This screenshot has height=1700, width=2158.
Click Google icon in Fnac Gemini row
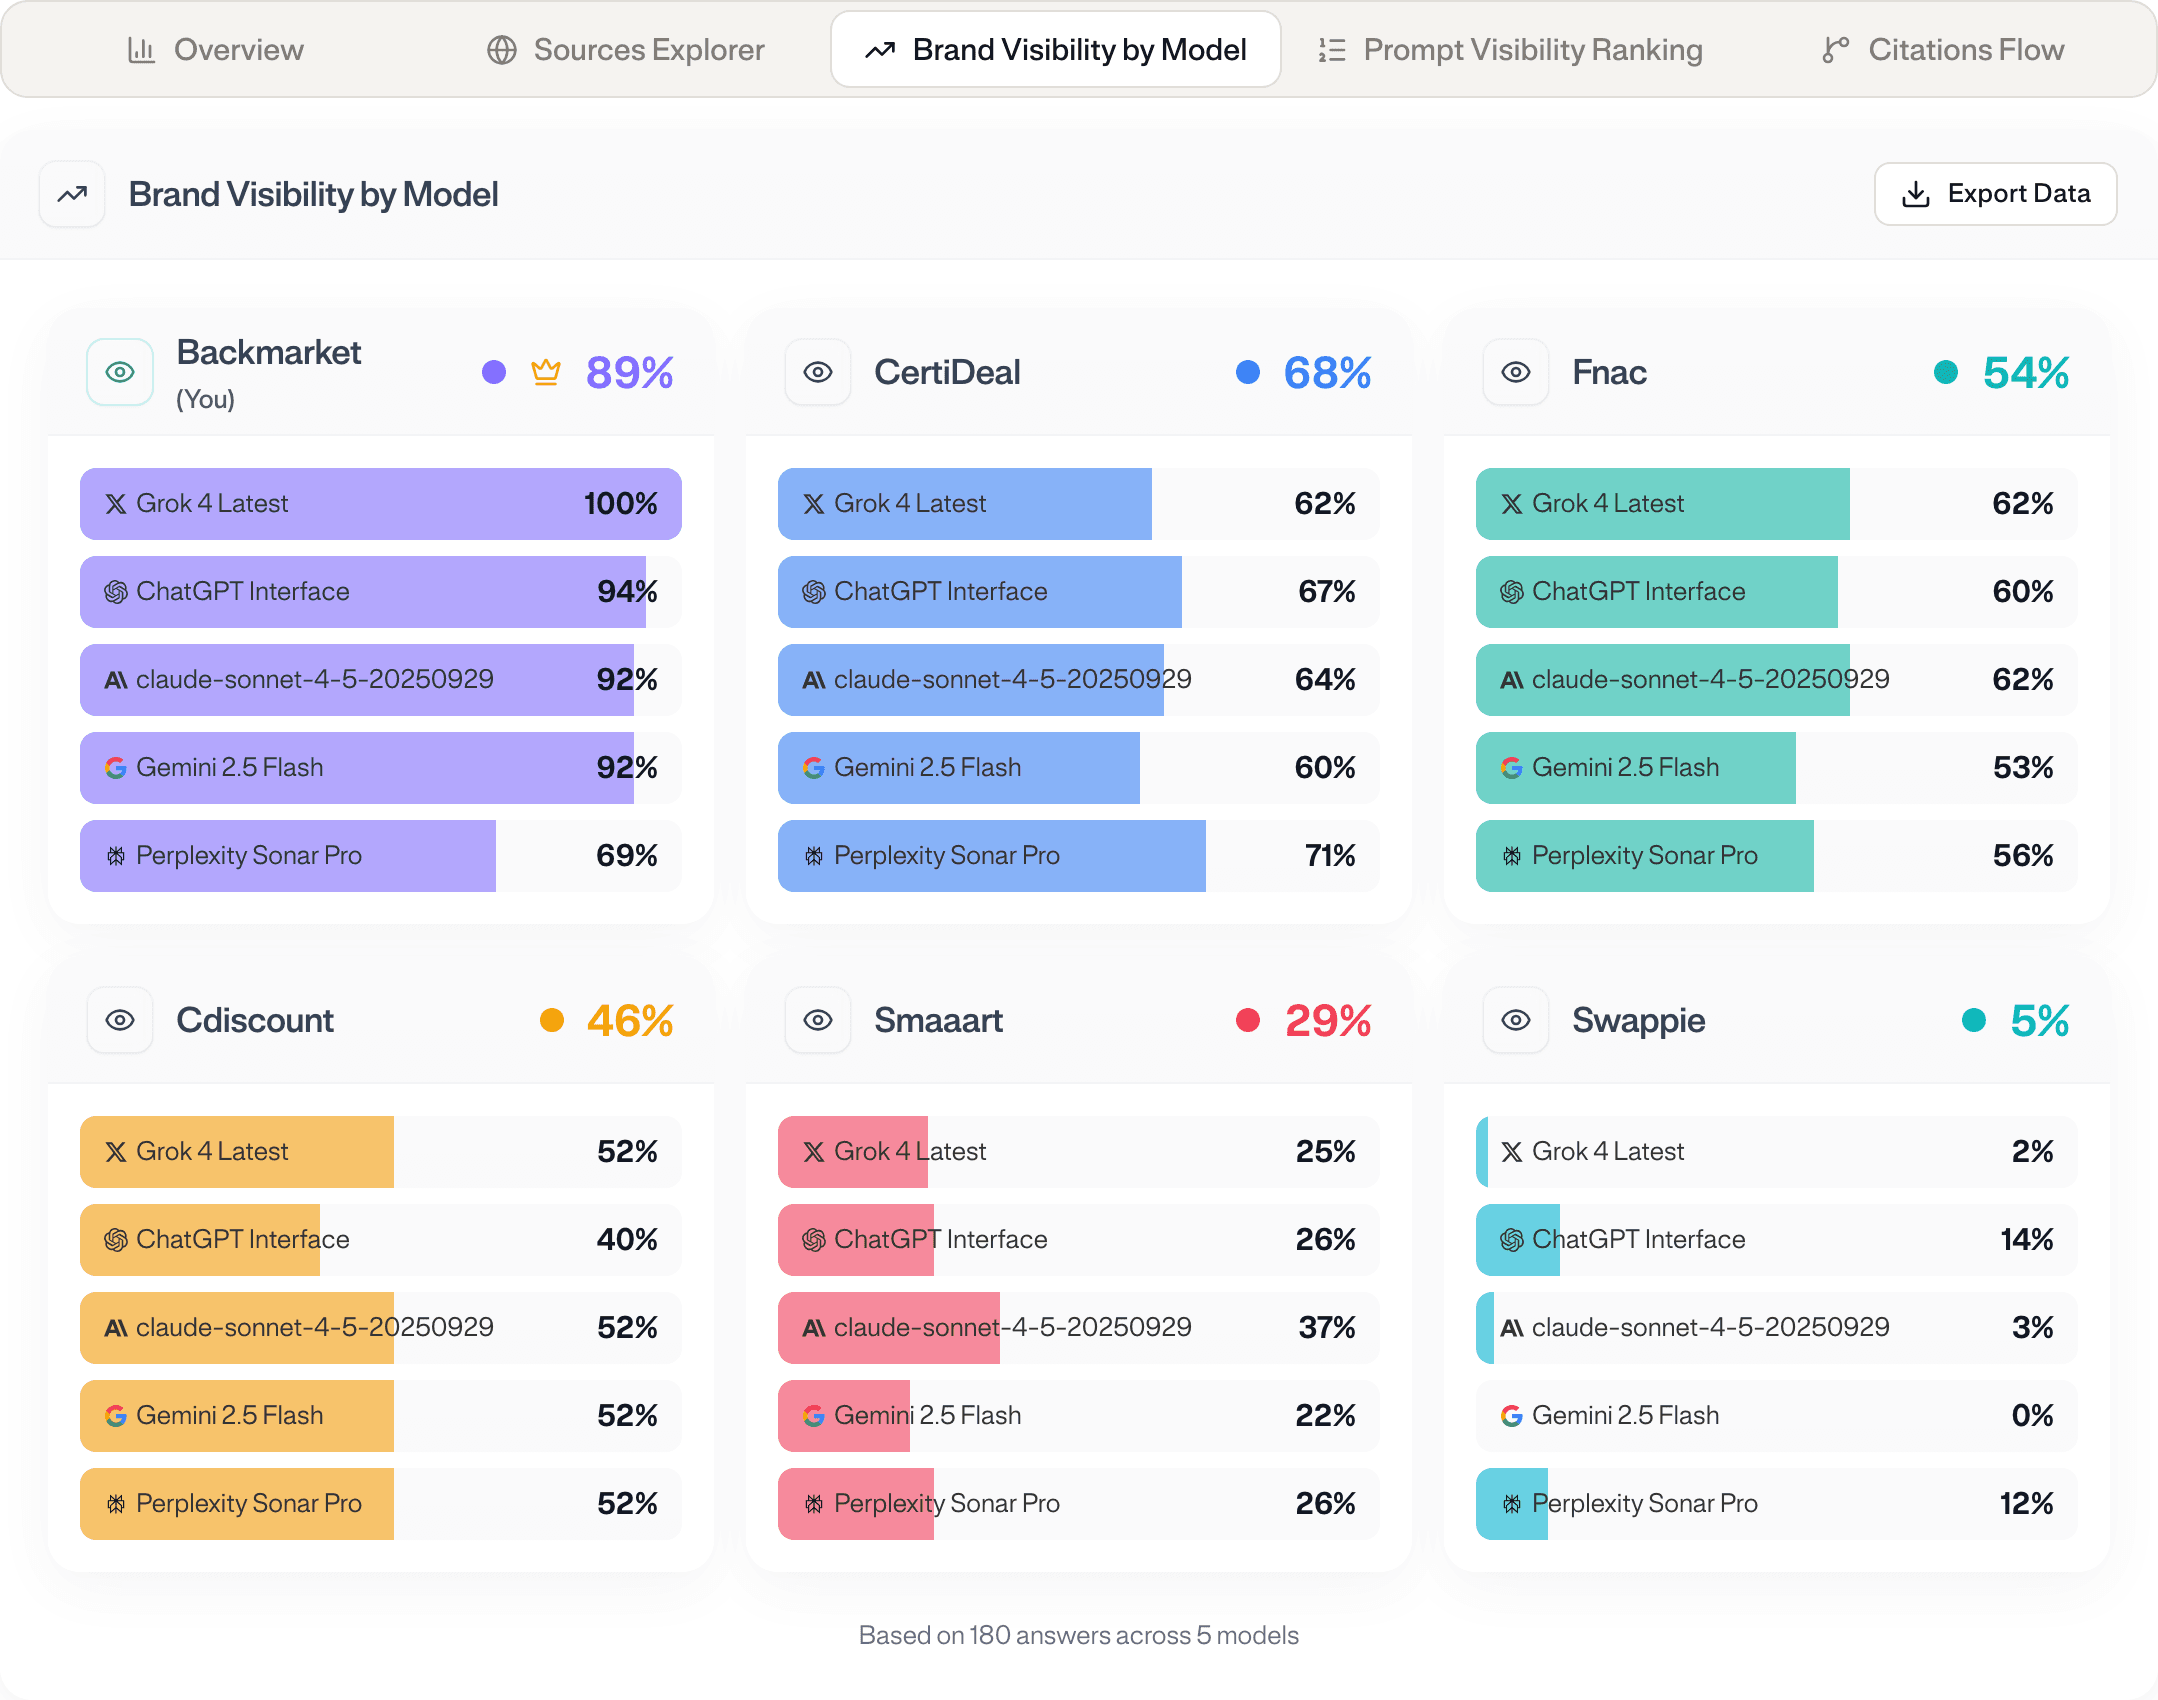(x=1512, y=768)
